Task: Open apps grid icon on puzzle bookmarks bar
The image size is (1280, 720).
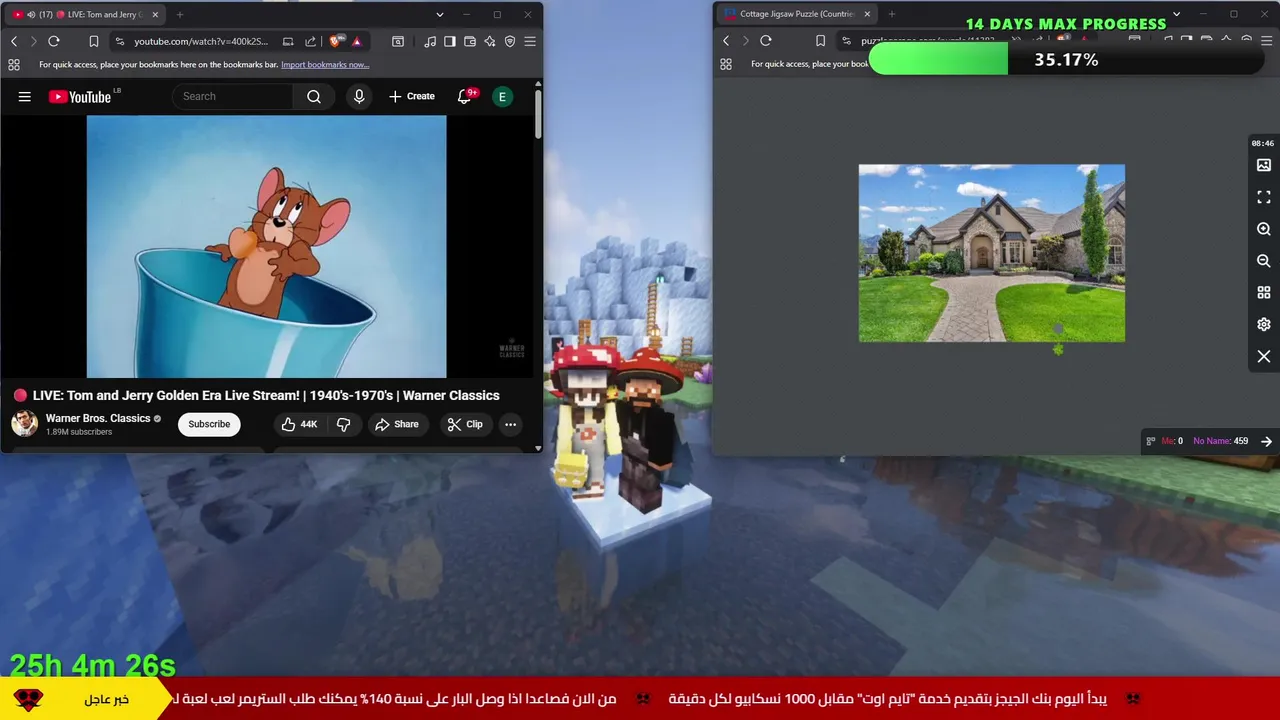Action: pos(726,64)
